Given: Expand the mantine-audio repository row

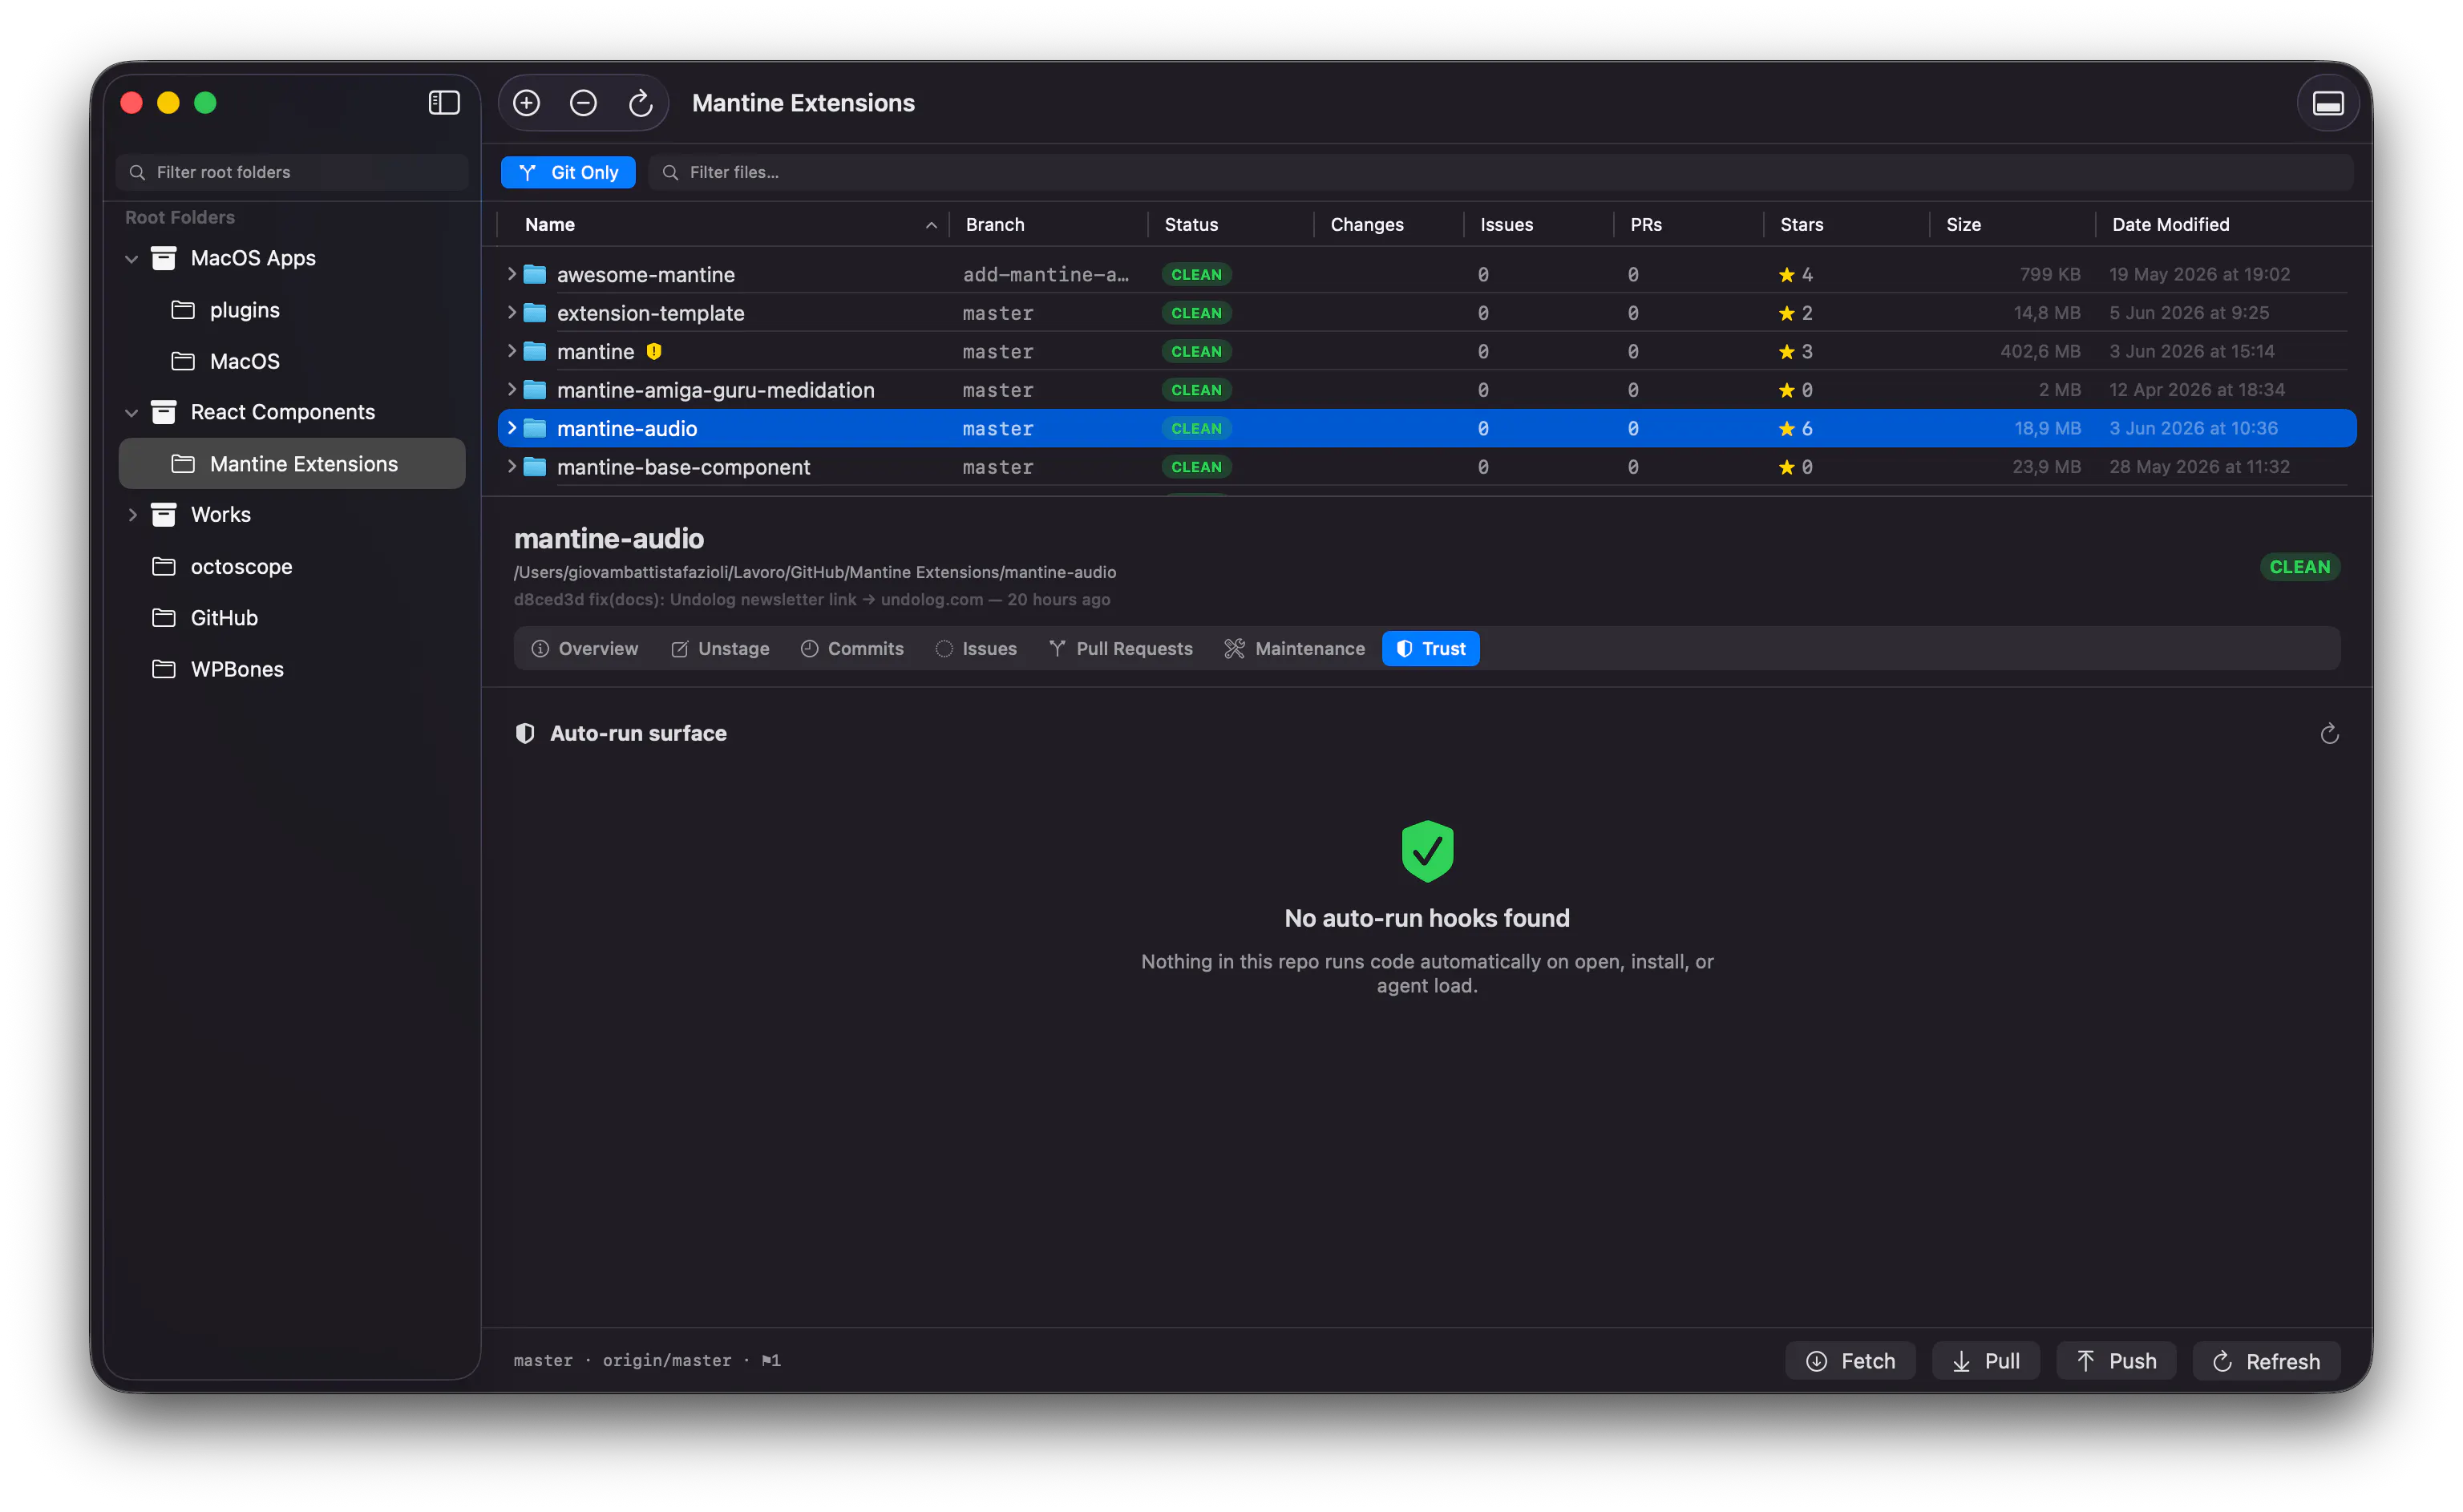Looking at the screenshot, I should point(511,428).
